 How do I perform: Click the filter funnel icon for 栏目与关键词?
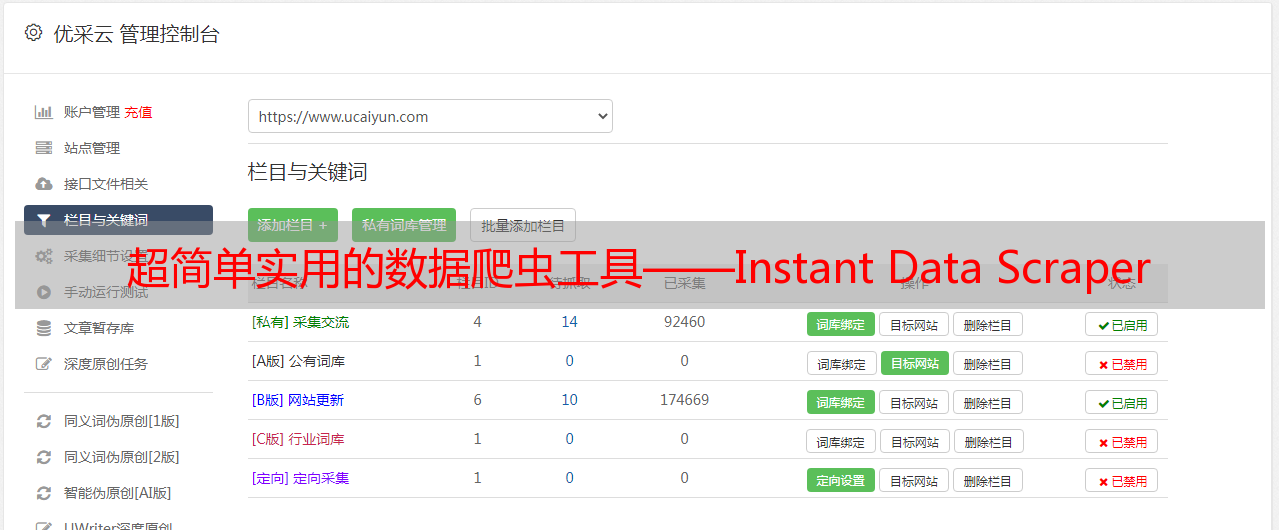tap(43, 220)
